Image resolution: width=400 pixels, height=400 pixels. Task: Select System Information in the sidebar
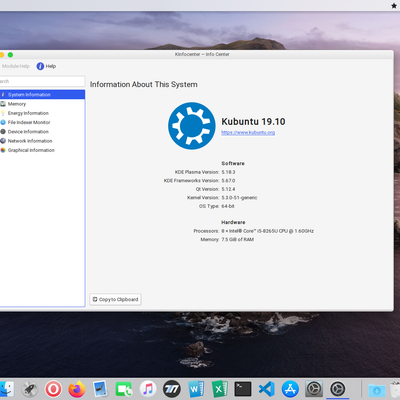coord(42,95)
